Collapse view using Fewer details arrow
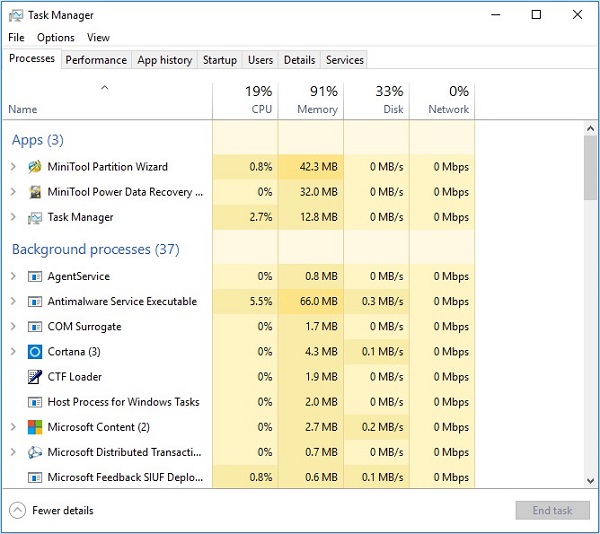The image size is (600, 534). 17,511
